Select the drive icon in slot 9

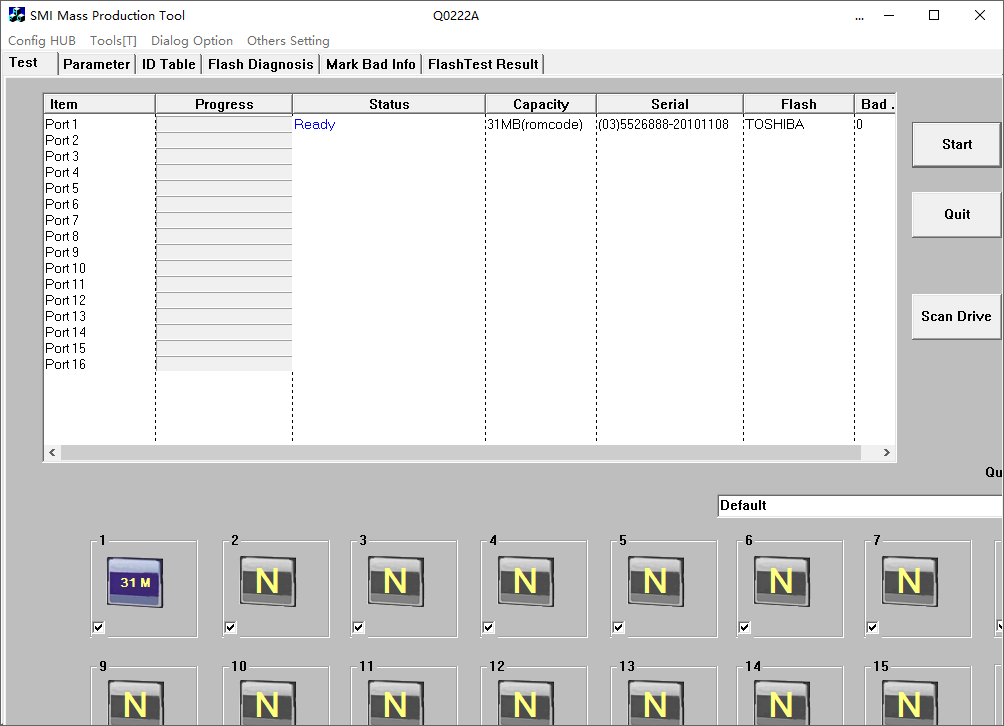(134, 702)
